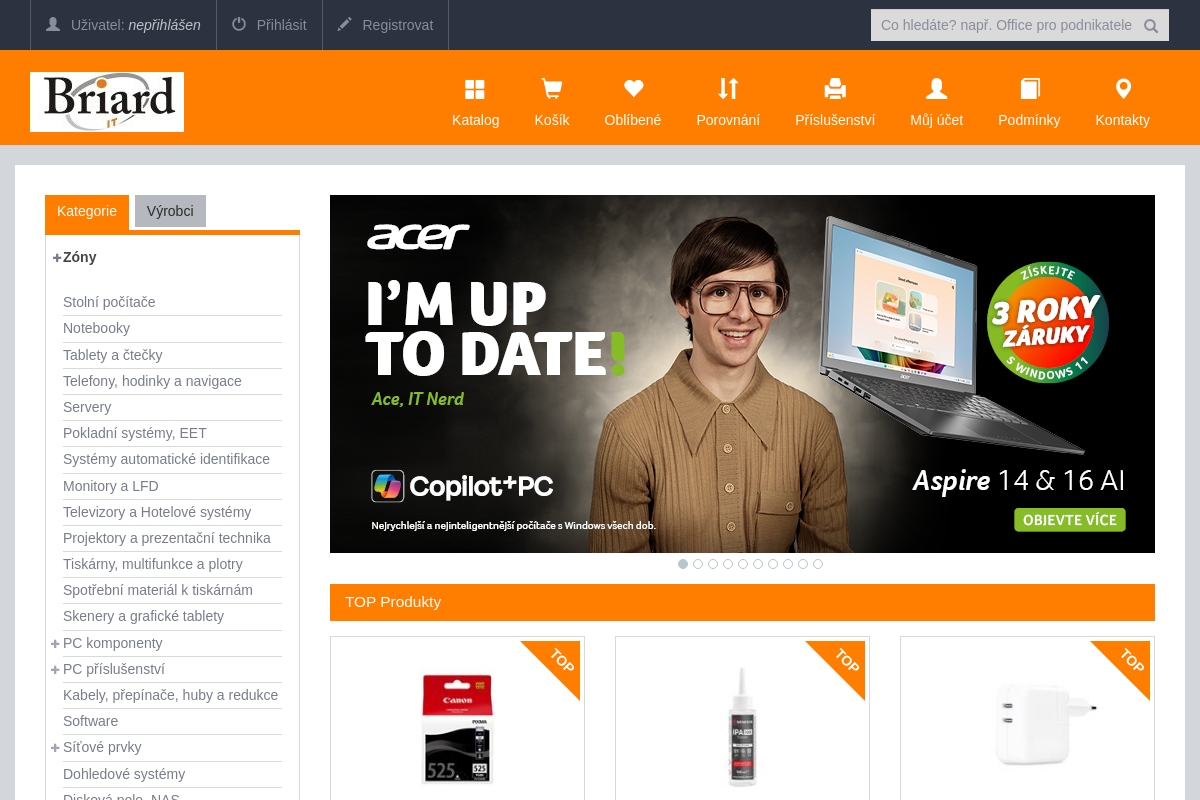The width and height of the screenshot is (1200, 800).
Task: Click the Kontakty menu label
Action: 1122,120
